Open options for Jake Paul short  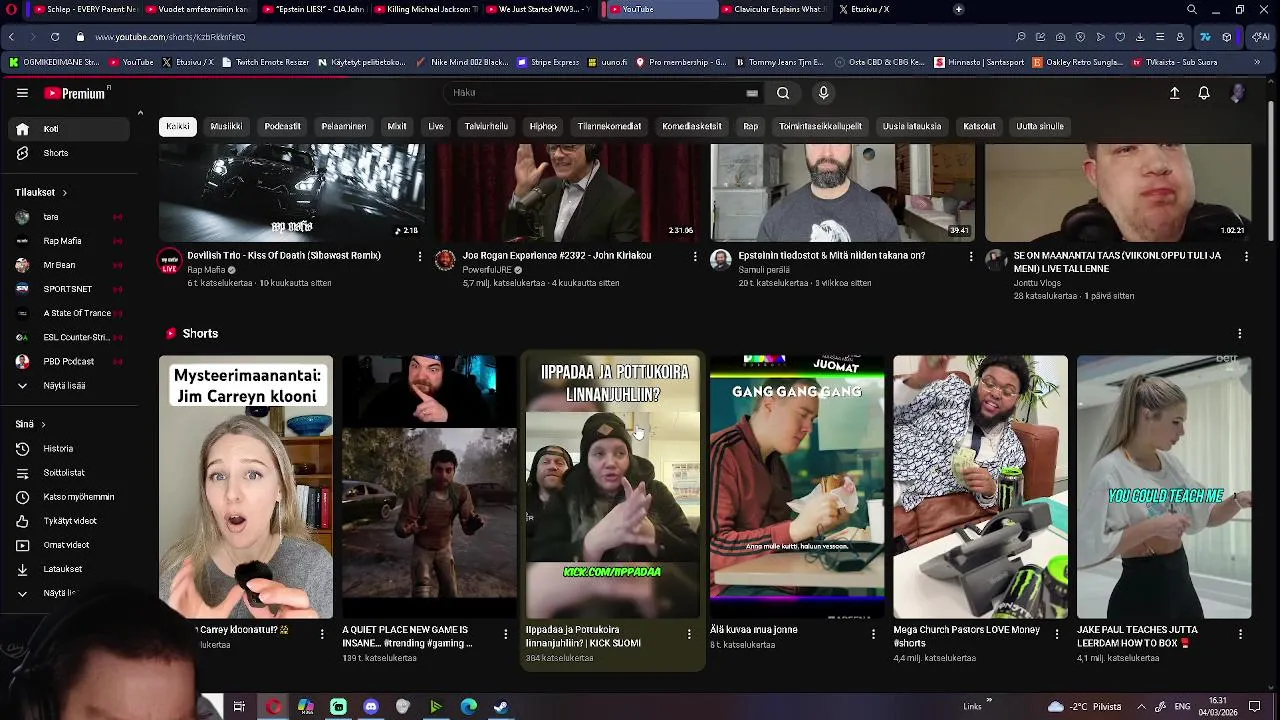pyautogui.click(x=1240, y=634)
